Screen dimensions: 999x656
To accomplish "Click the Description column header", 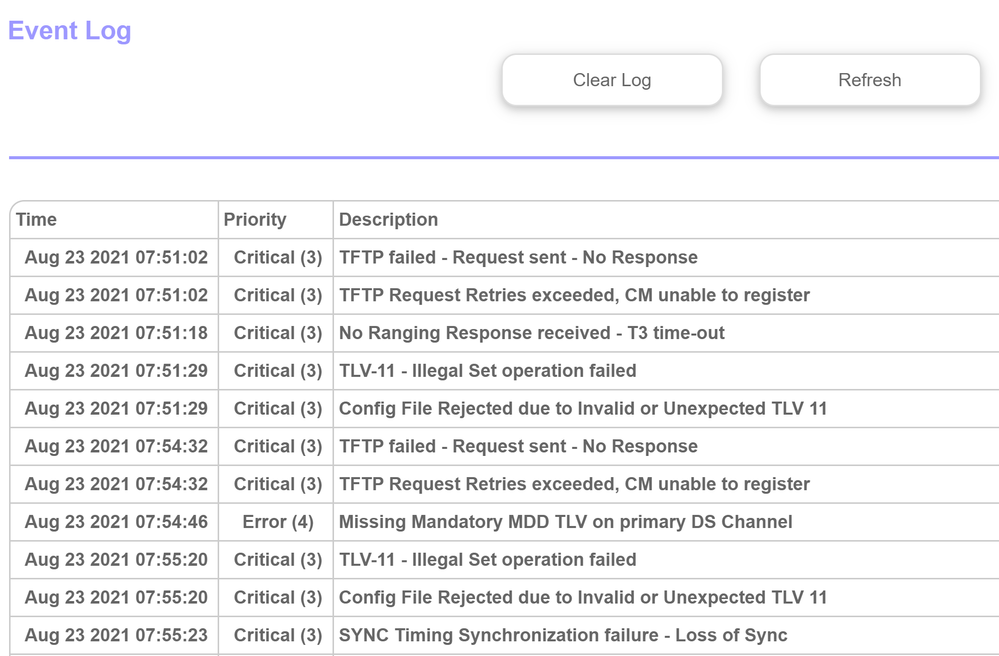I will click(x=388, y=220).
